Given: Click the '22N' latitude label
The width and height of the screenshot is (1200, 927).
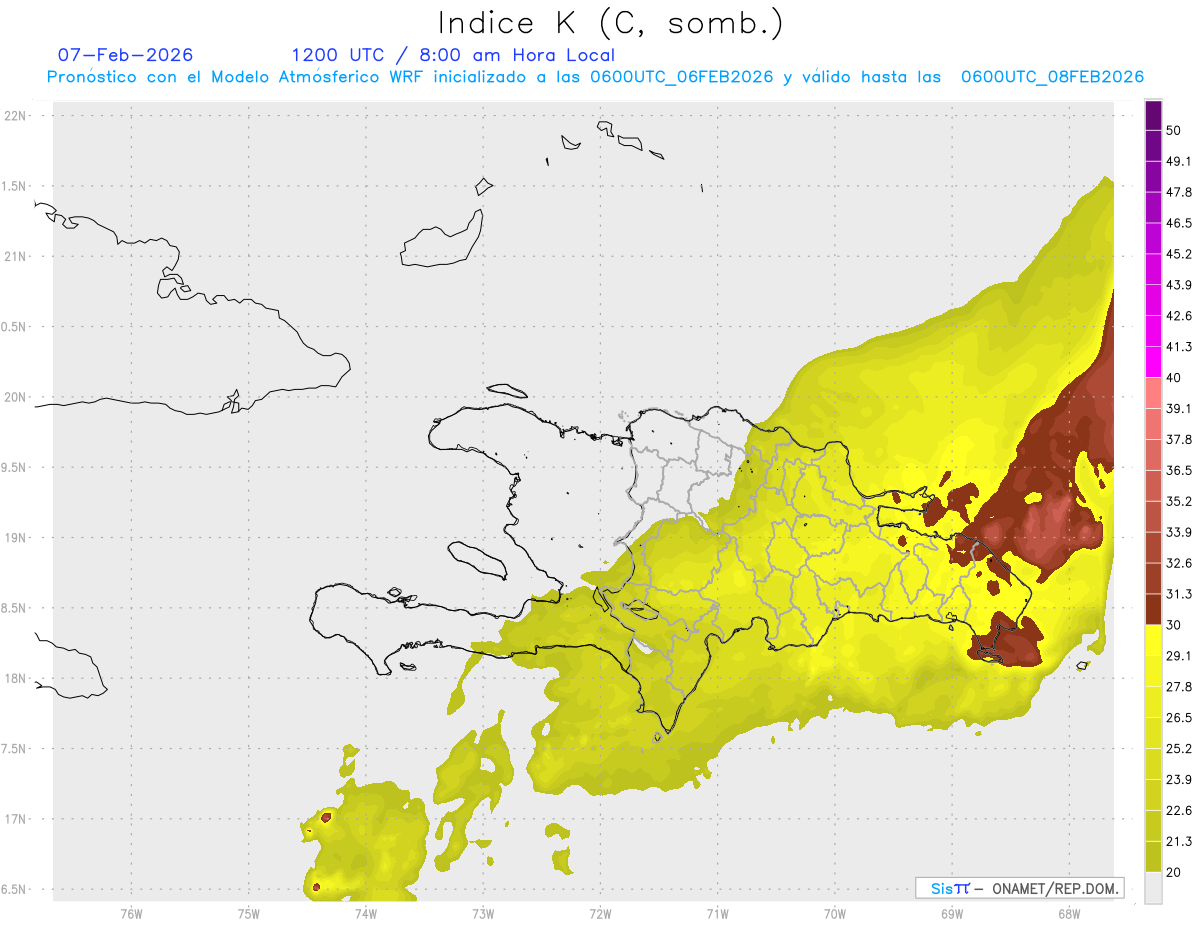Looking at the screenshot, I should click(17, 116).
